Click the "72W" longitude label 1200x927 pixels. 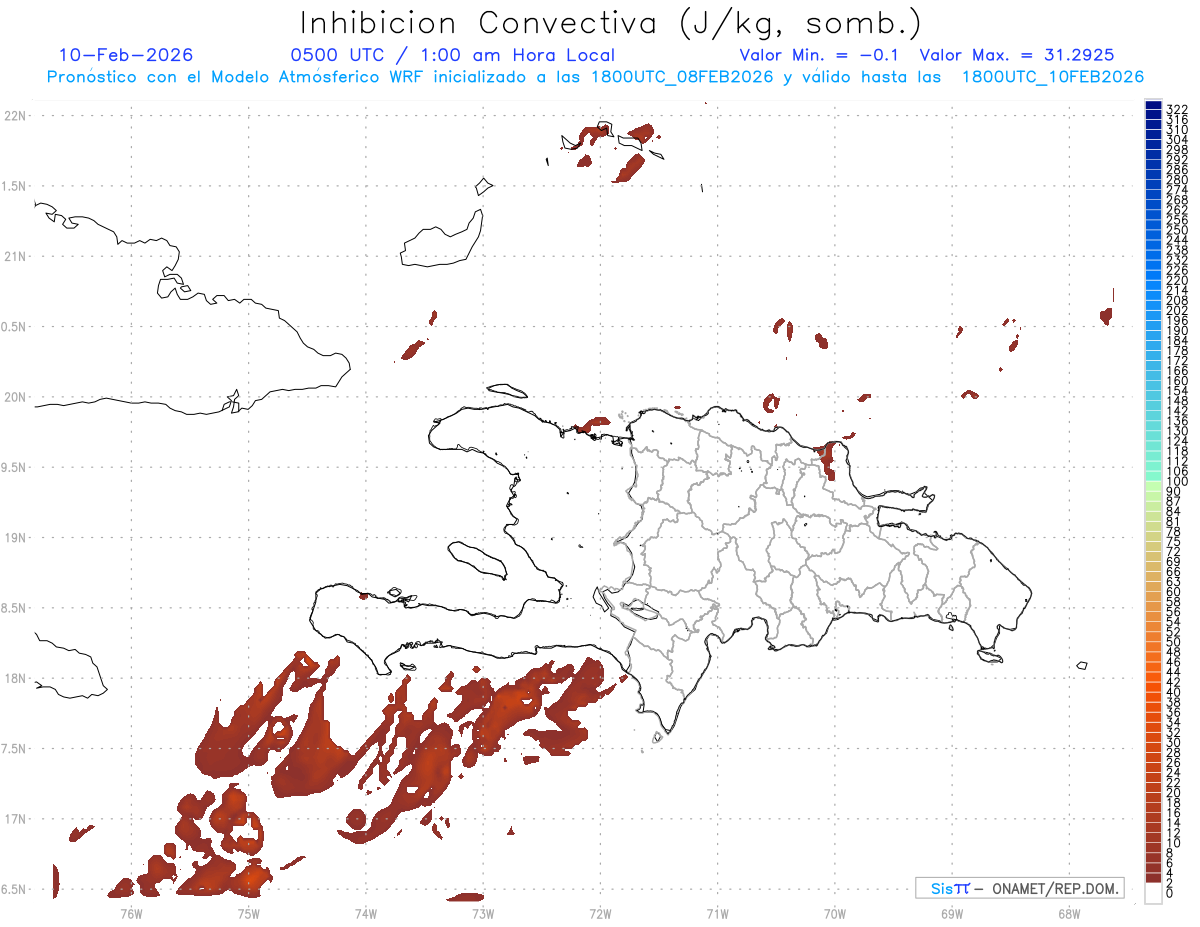click(x=601, y=913)
